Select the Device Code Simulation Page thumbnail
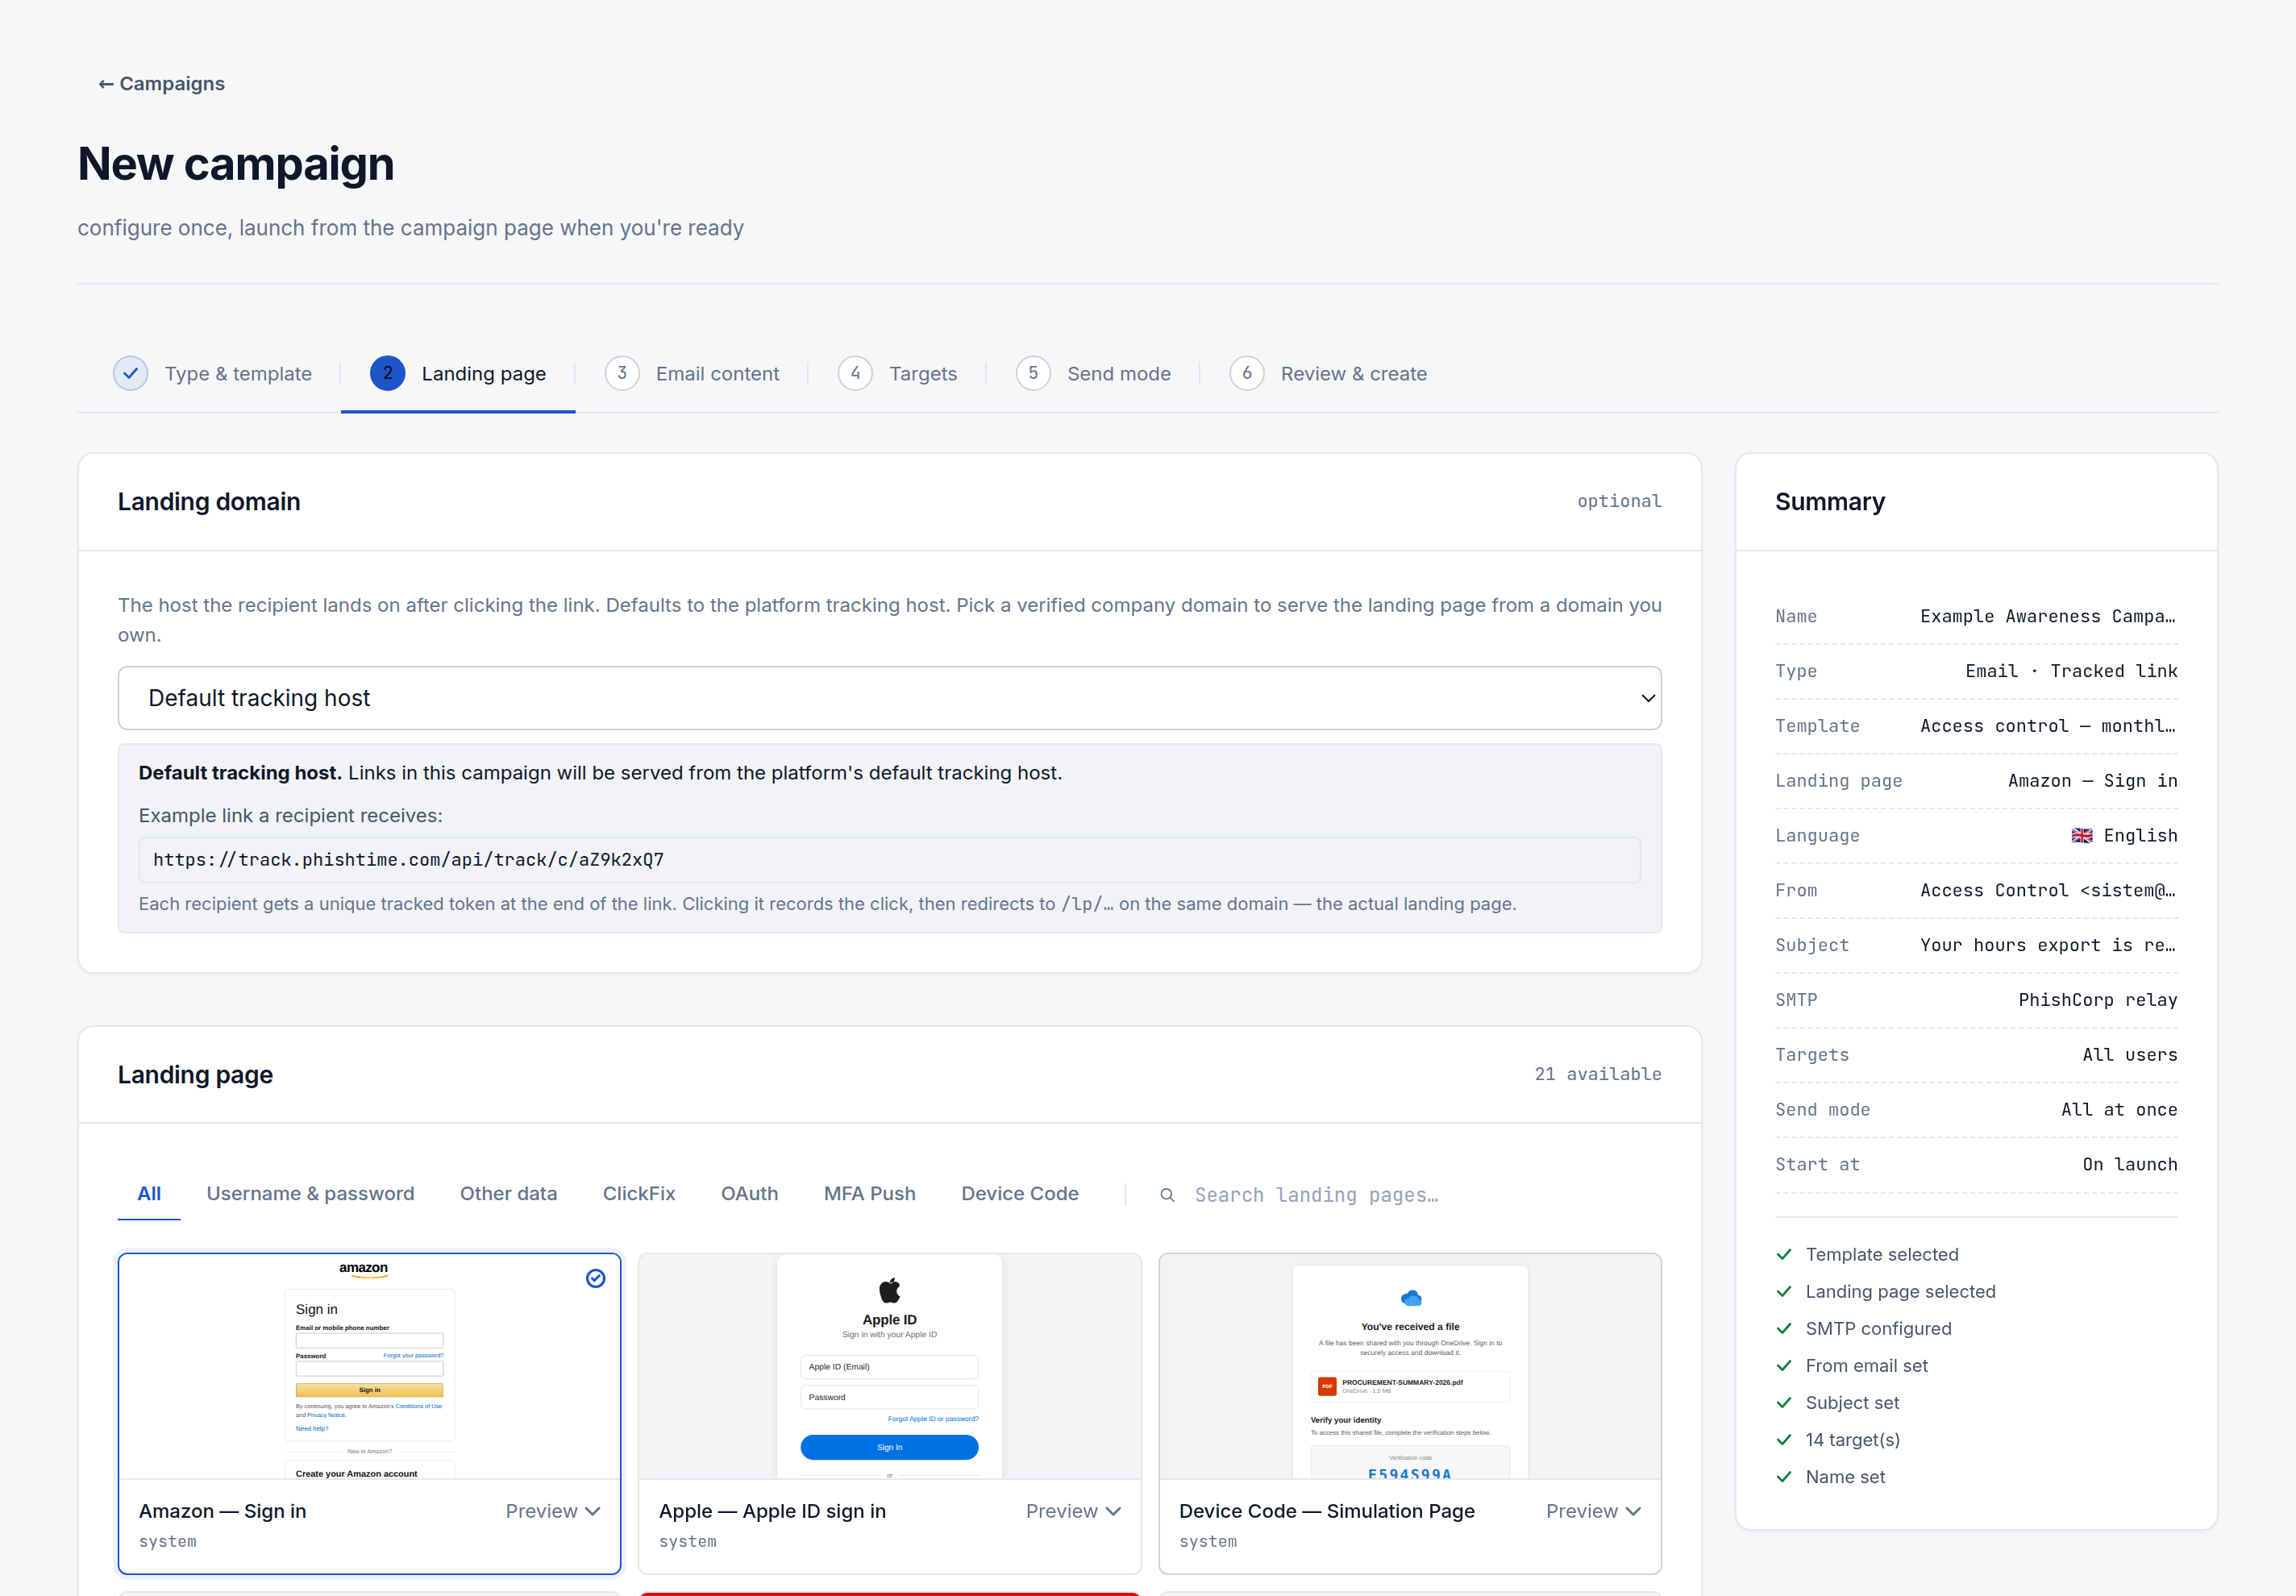Viewport: 2296px width, 1596px height. pyautogui.click(x=1410, y=1366)
